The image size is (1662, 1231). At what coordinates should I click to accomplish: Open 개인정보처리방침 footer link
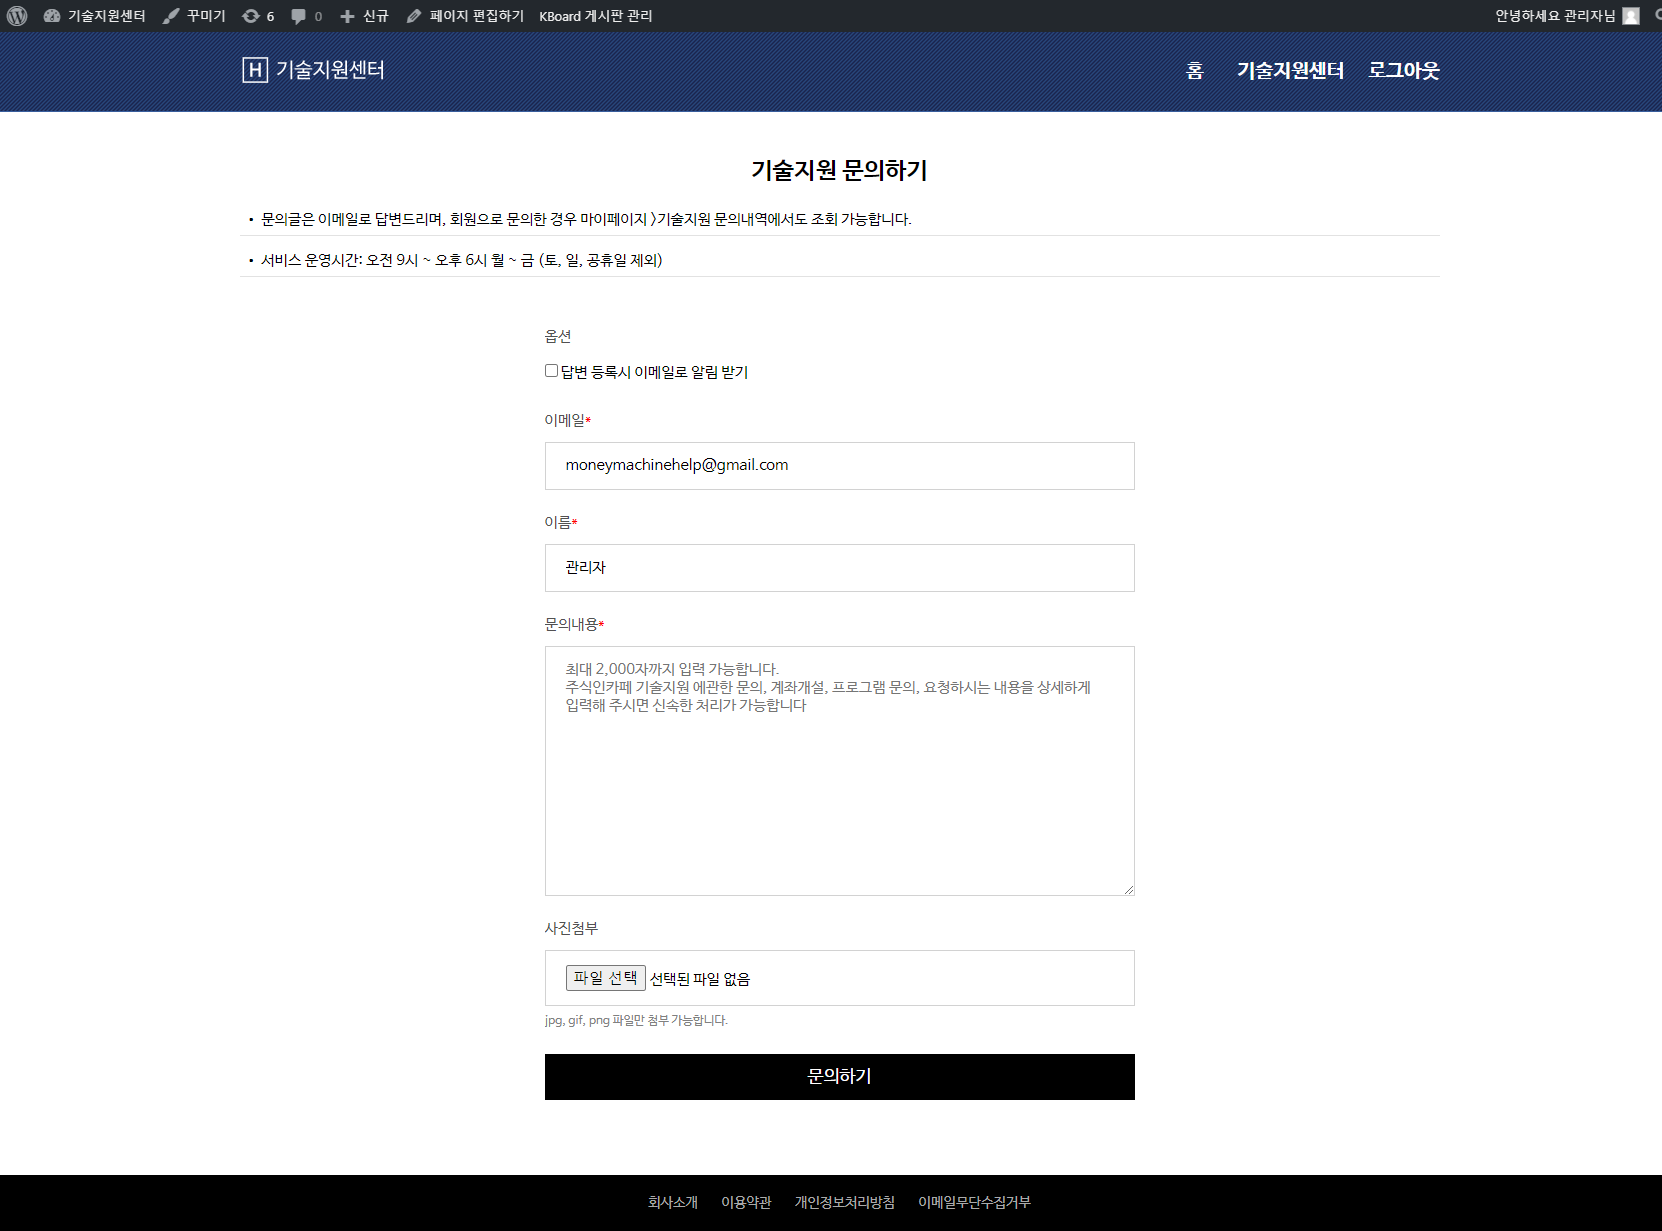(x=844, y=1202)
